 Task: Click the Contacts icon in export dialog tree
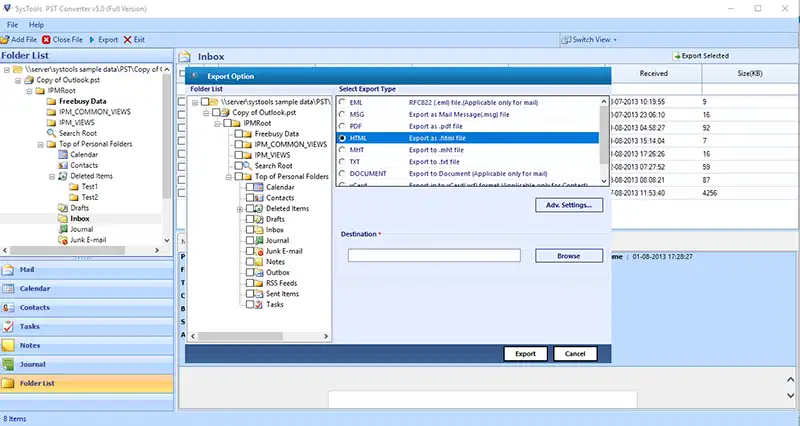pyautogui.click(x=259, y=198)
